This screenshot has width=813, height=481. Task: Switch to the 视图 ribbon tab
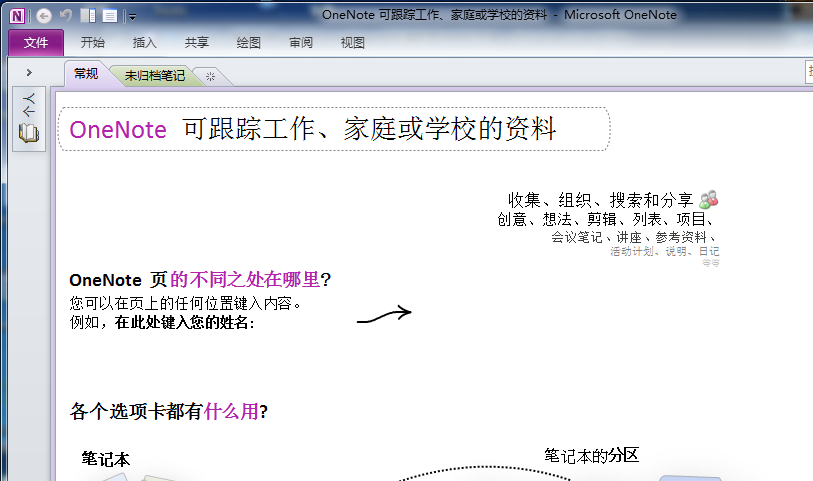353,42
